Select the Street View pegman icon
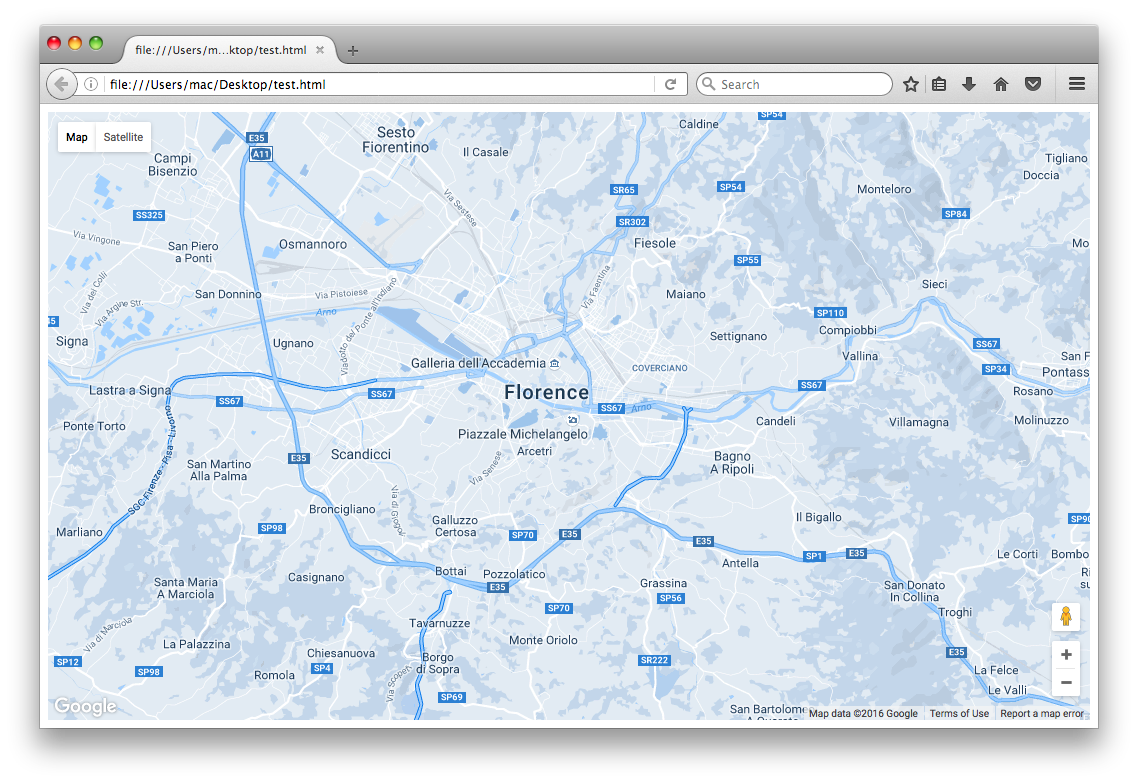 1065,616
